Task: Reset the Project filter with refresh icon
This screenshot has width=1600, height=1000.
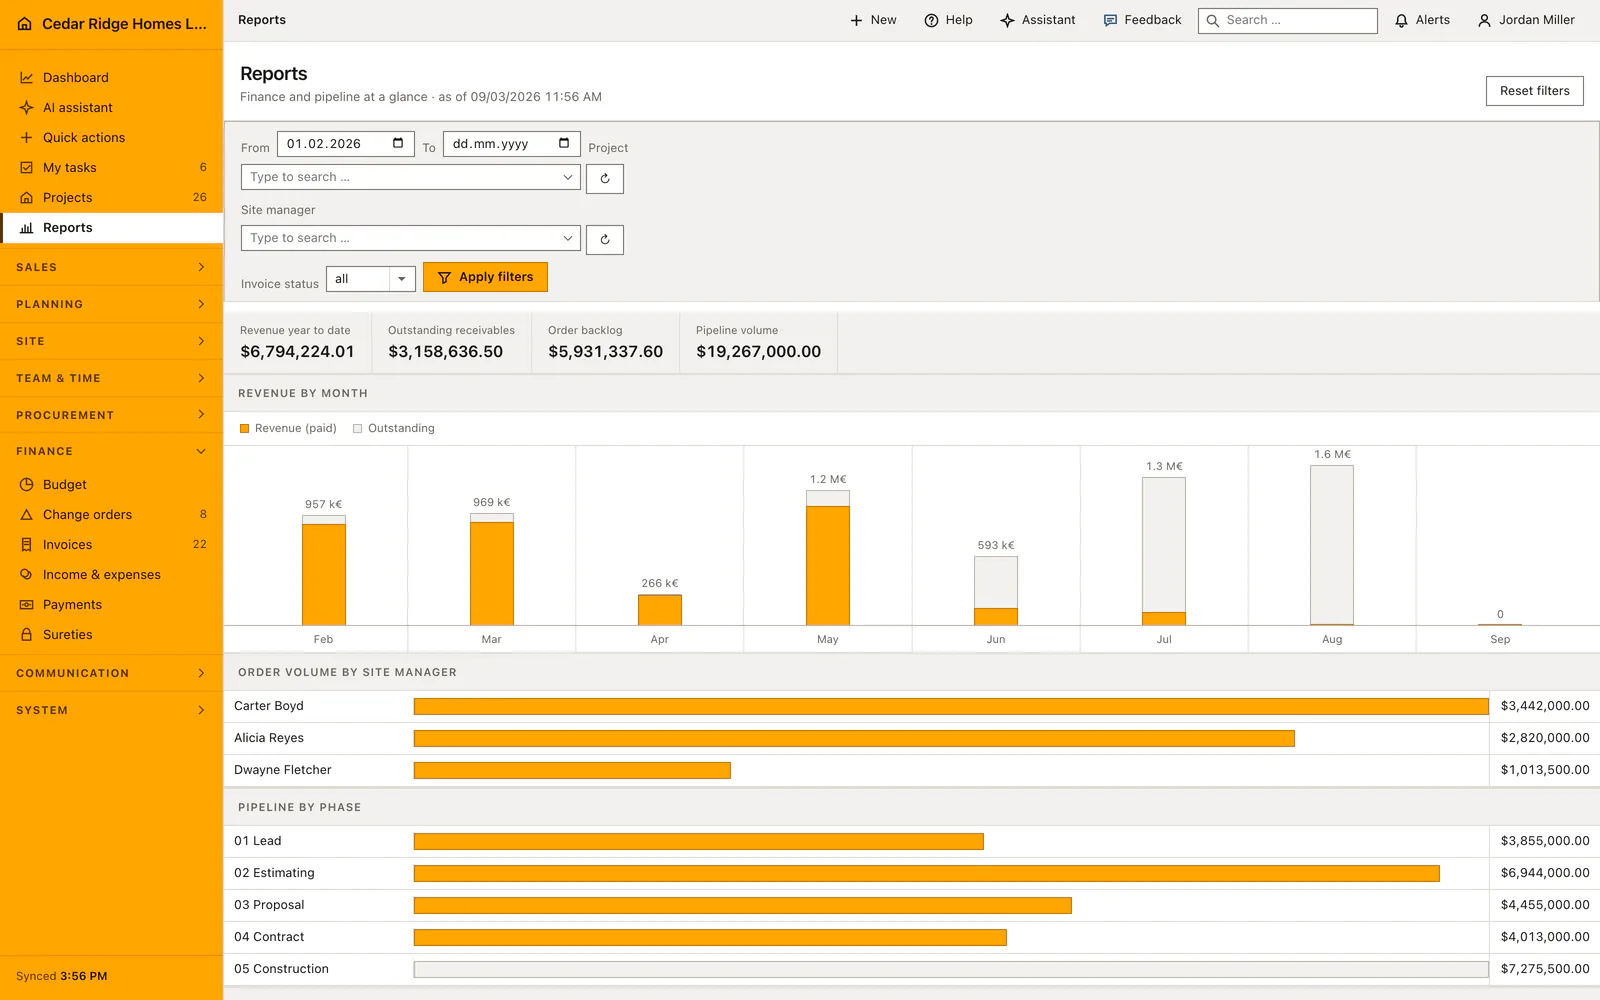Action: pos(605,179)
